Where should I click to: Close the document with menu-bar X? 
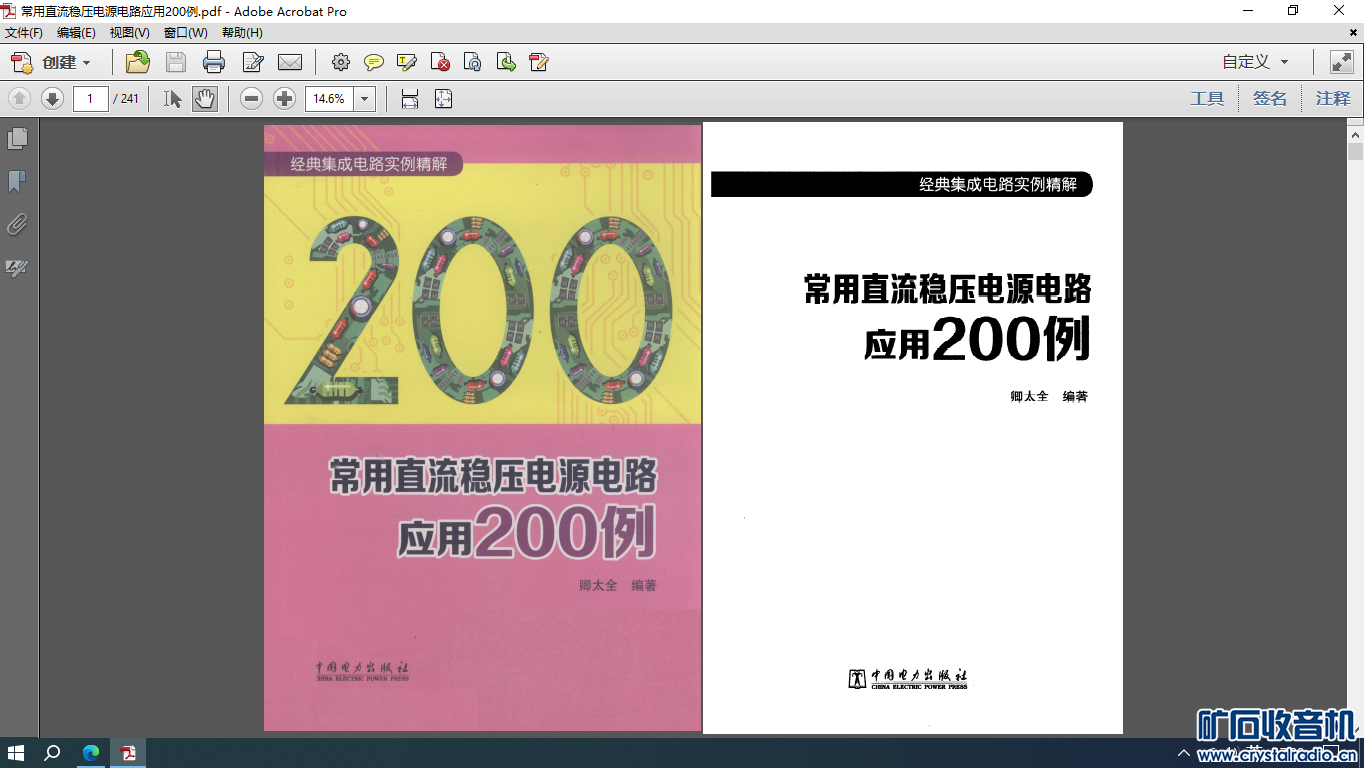(x=1353, y=33)
